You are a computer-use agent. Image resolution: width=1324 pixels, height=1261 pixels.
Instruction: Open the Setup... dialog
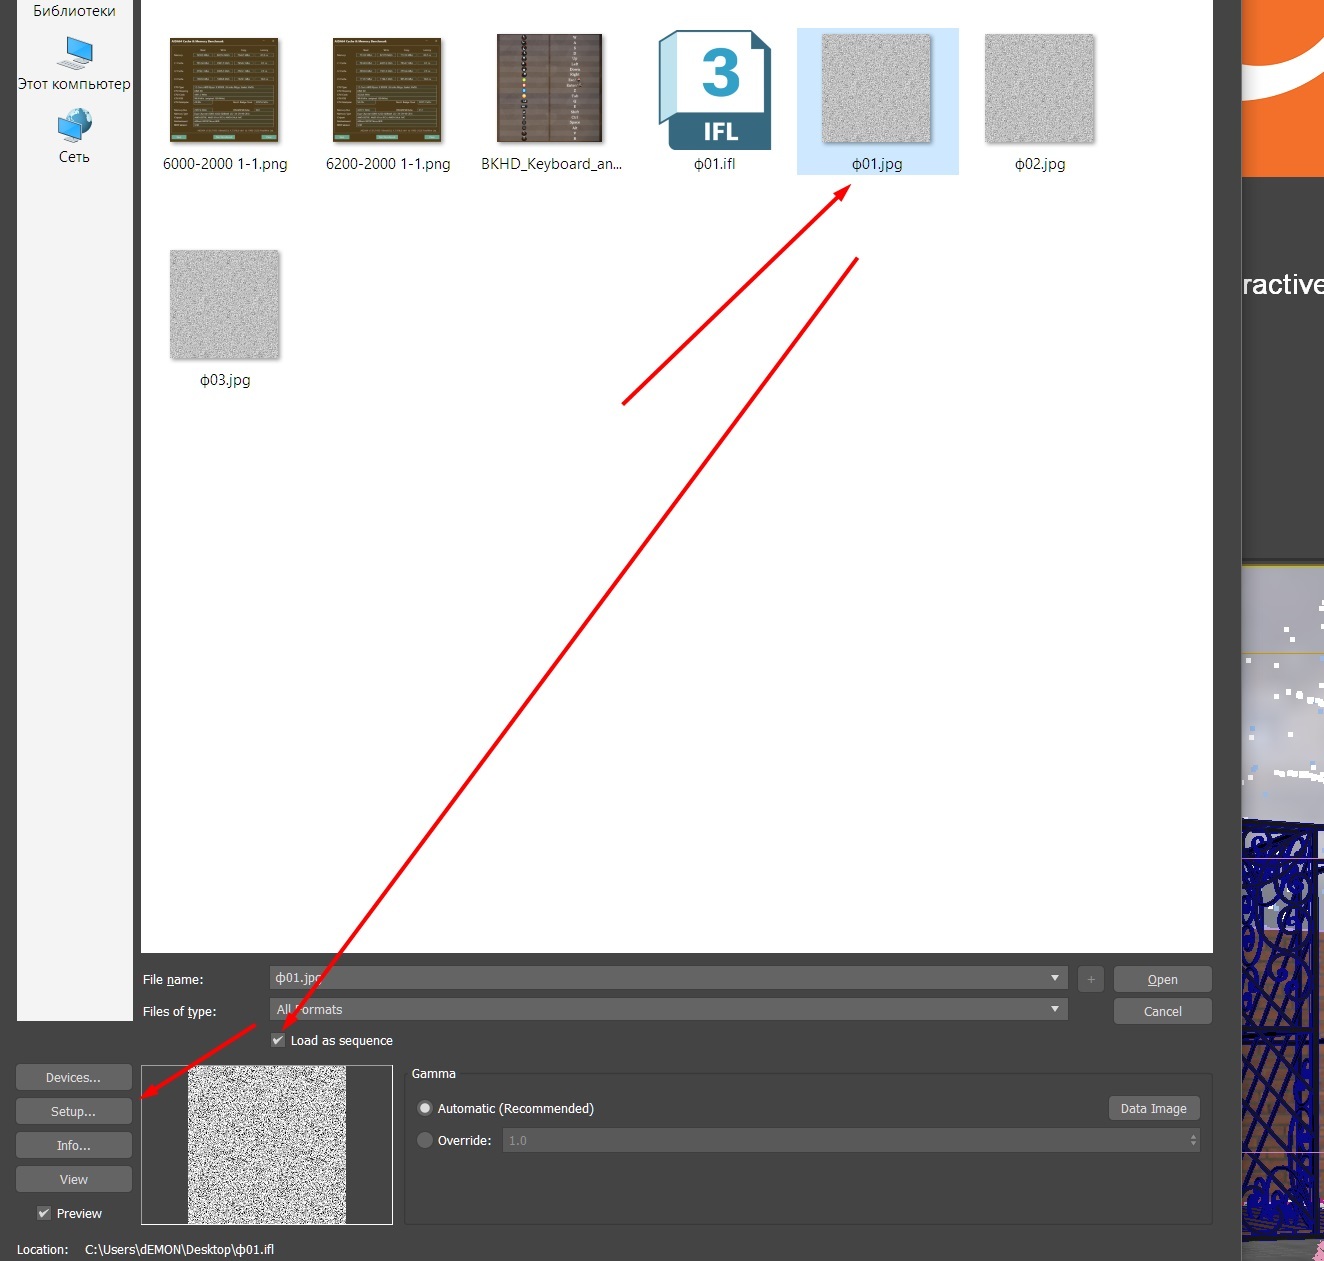coord(74,1111)
